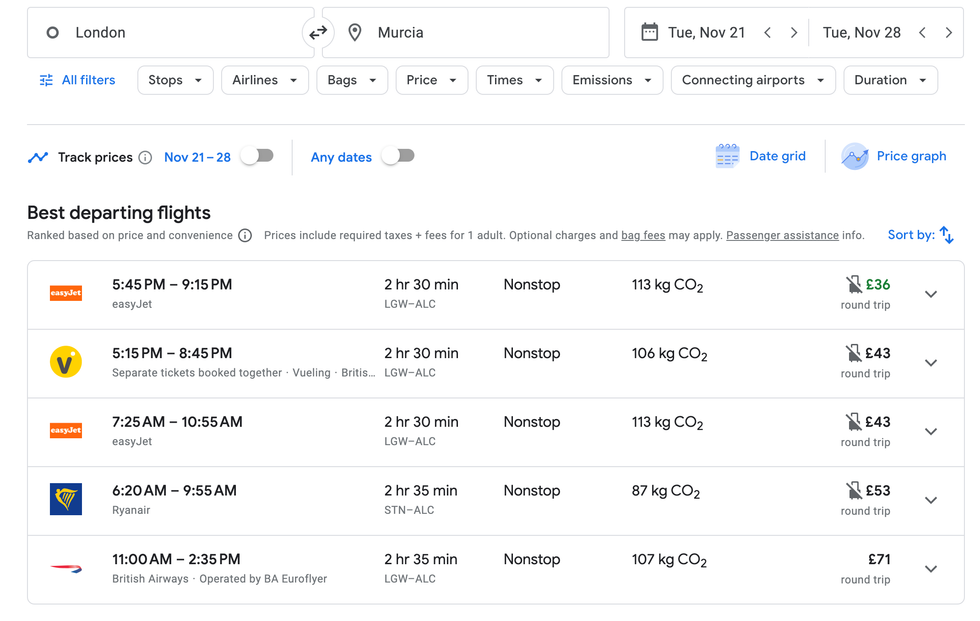Open the bag fees link
This screenshot has width=980, height=621.
643,236
